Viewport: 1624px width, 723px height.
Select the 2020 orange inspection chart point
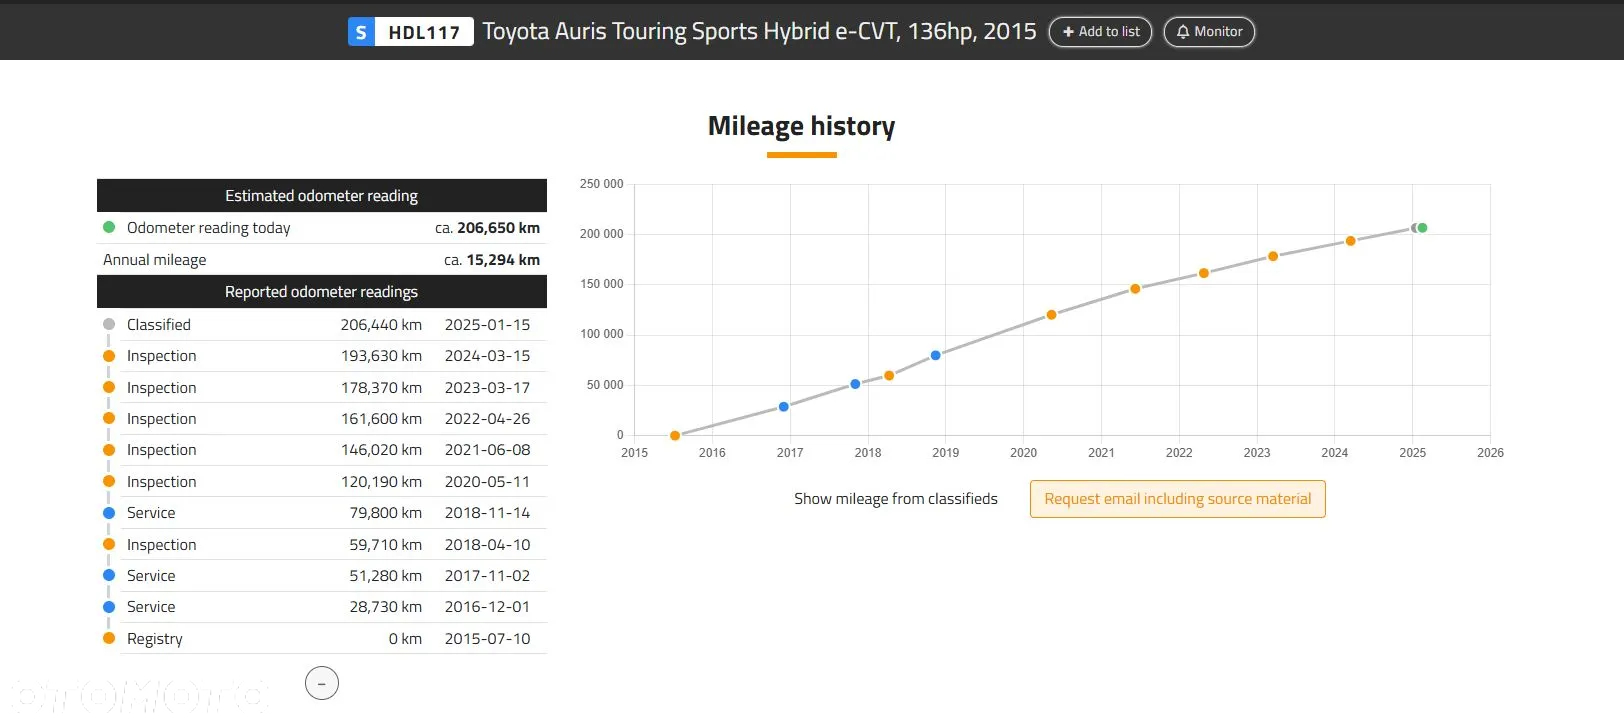coord(1051,315)
